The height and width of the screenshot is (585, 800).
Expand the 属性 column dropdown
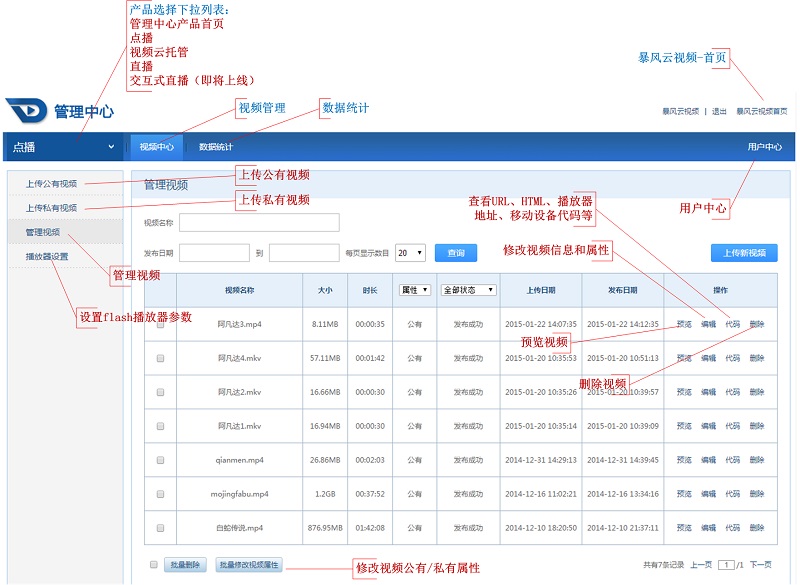tap(413, 289)
